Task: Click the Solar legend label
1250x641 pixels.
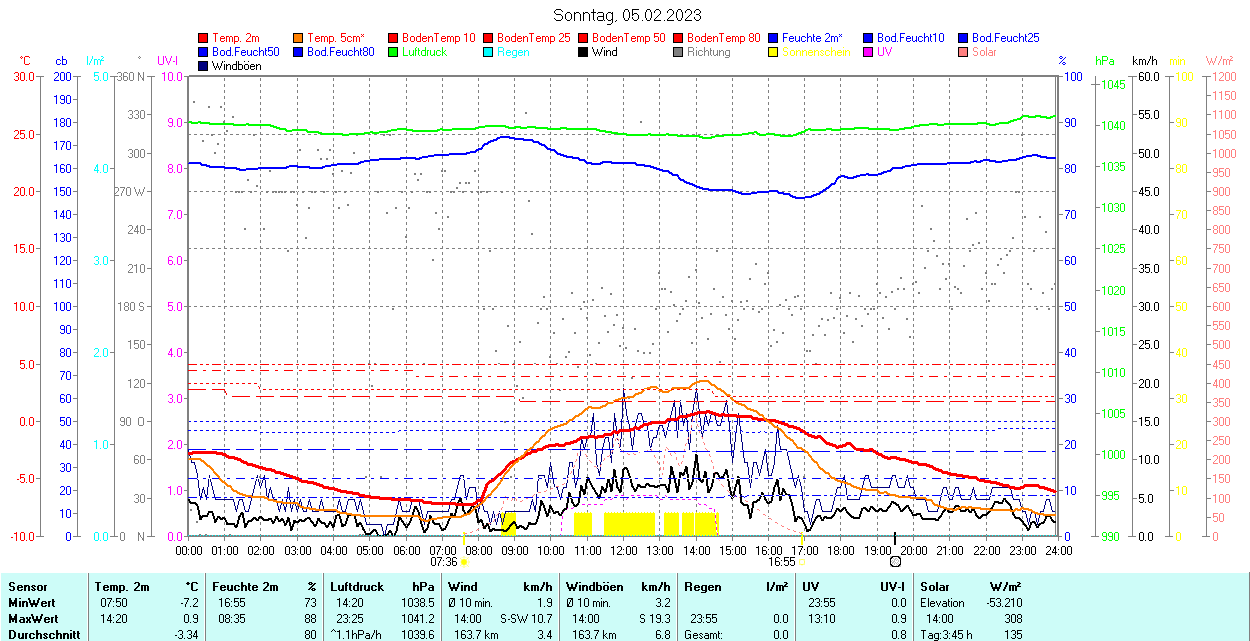Action: click(x=984, y=52)
